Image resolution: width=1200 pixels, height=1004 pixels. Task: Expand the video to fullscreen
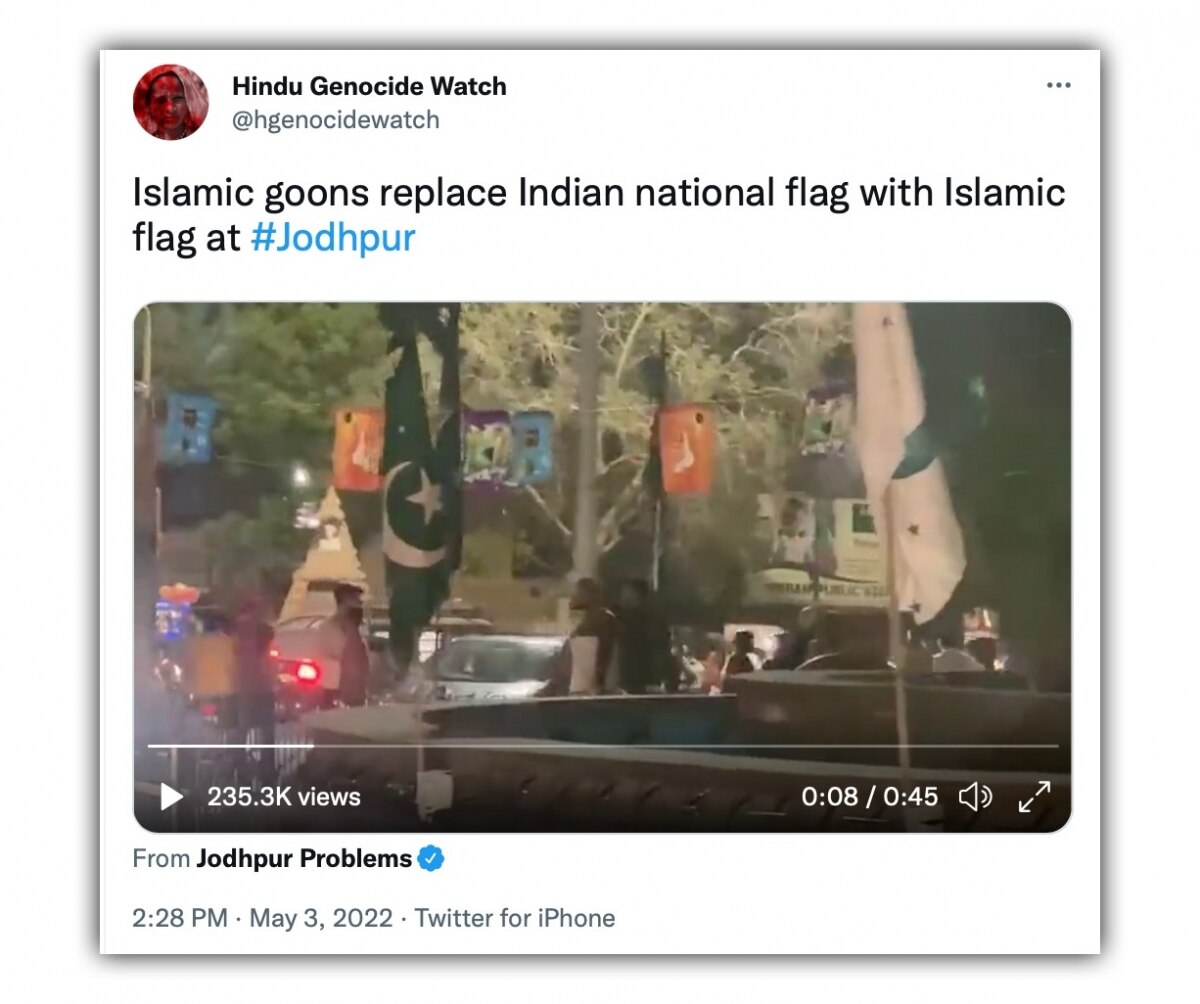(x=1034, y=797)
